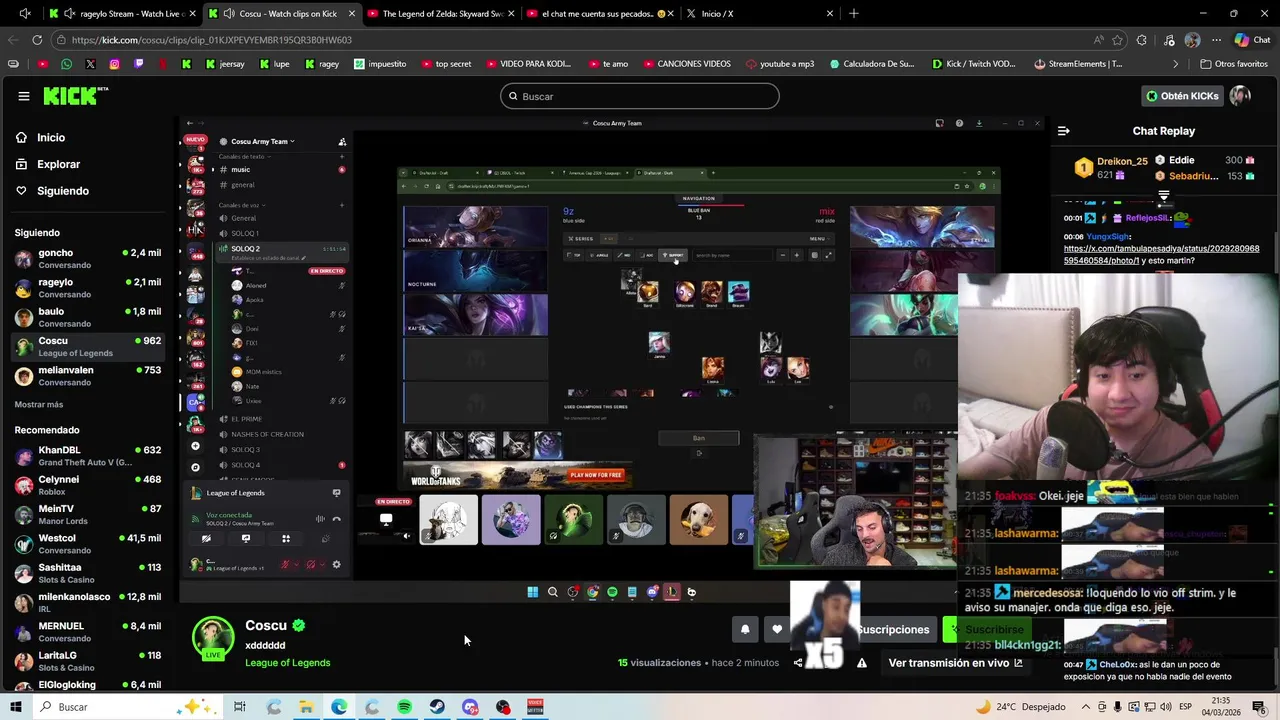Open KhanDBL's recommended channel
Viewport: 1280px width, 720px height.
(x=87, y=456)
